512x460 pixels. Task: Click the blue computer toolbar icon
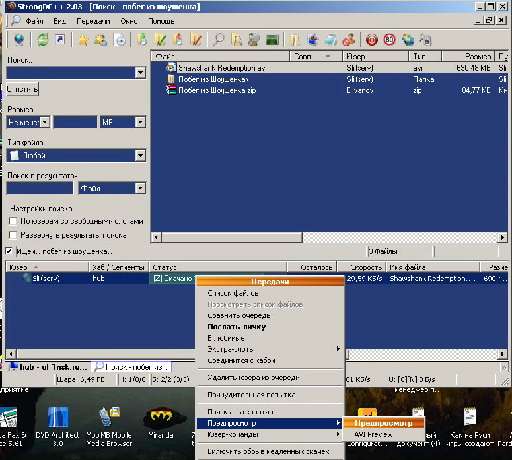(x=312, y=40)
